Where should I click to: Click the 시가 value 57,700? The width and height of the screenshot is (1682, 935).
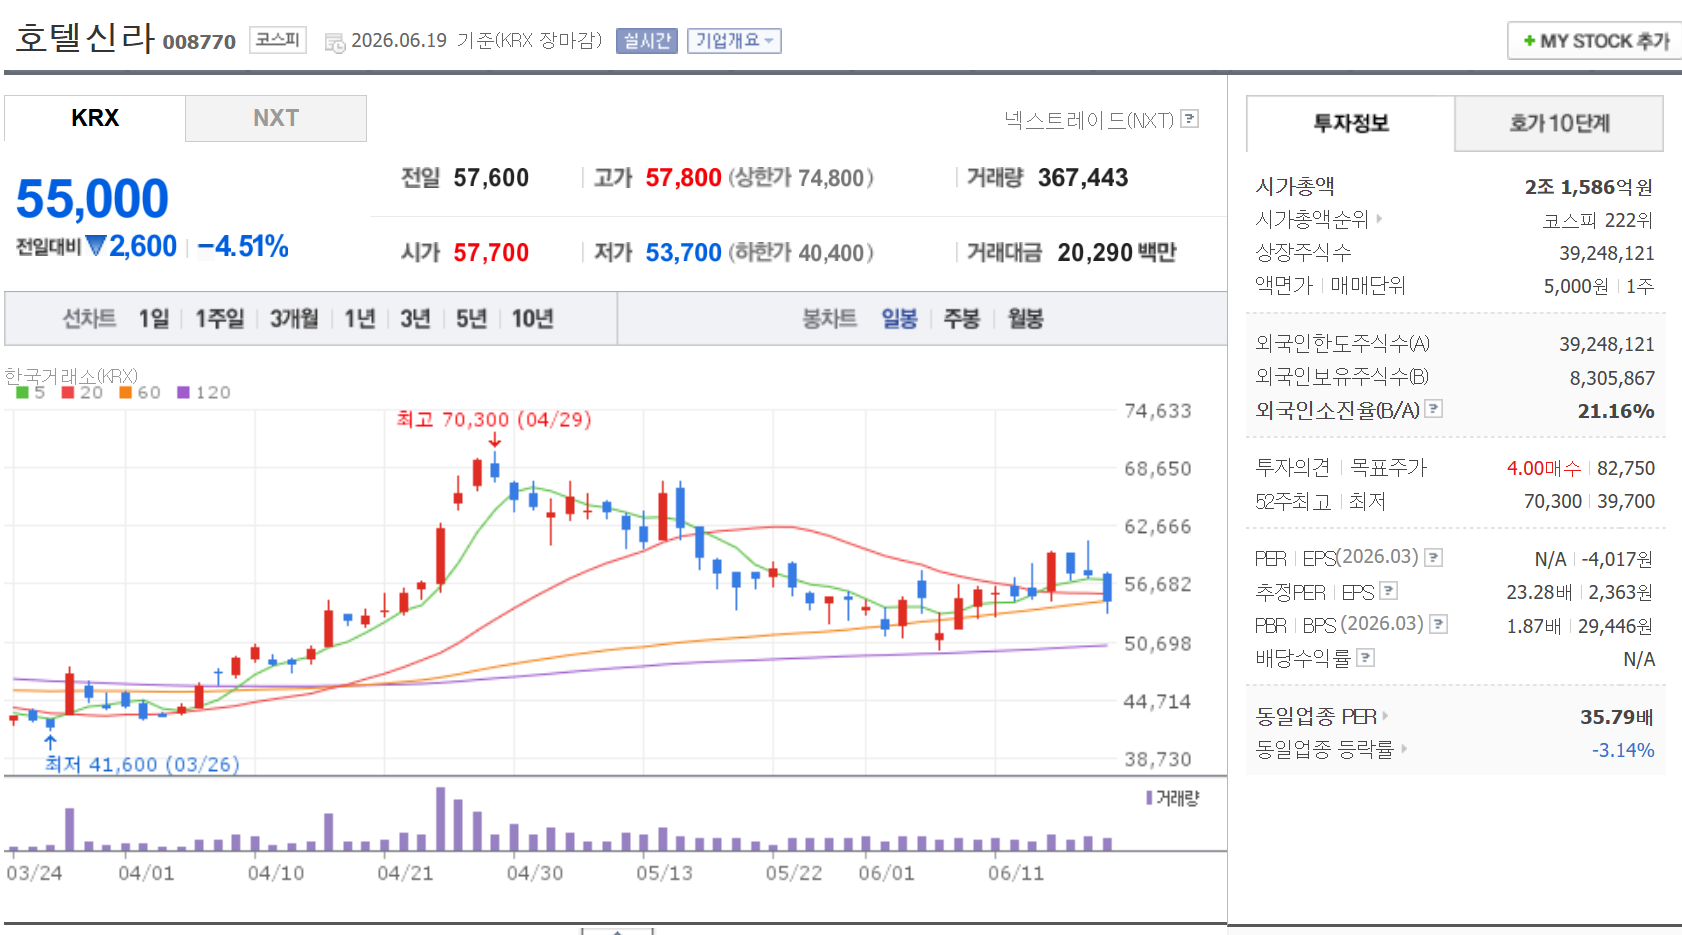(491, 253)
